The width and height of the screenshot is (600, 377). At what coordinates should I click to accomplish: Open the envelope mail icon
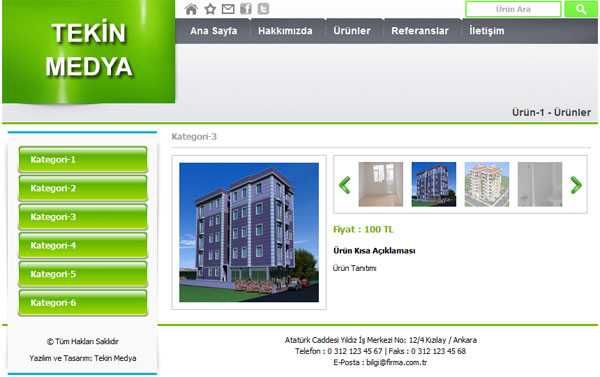coord(228,9)
